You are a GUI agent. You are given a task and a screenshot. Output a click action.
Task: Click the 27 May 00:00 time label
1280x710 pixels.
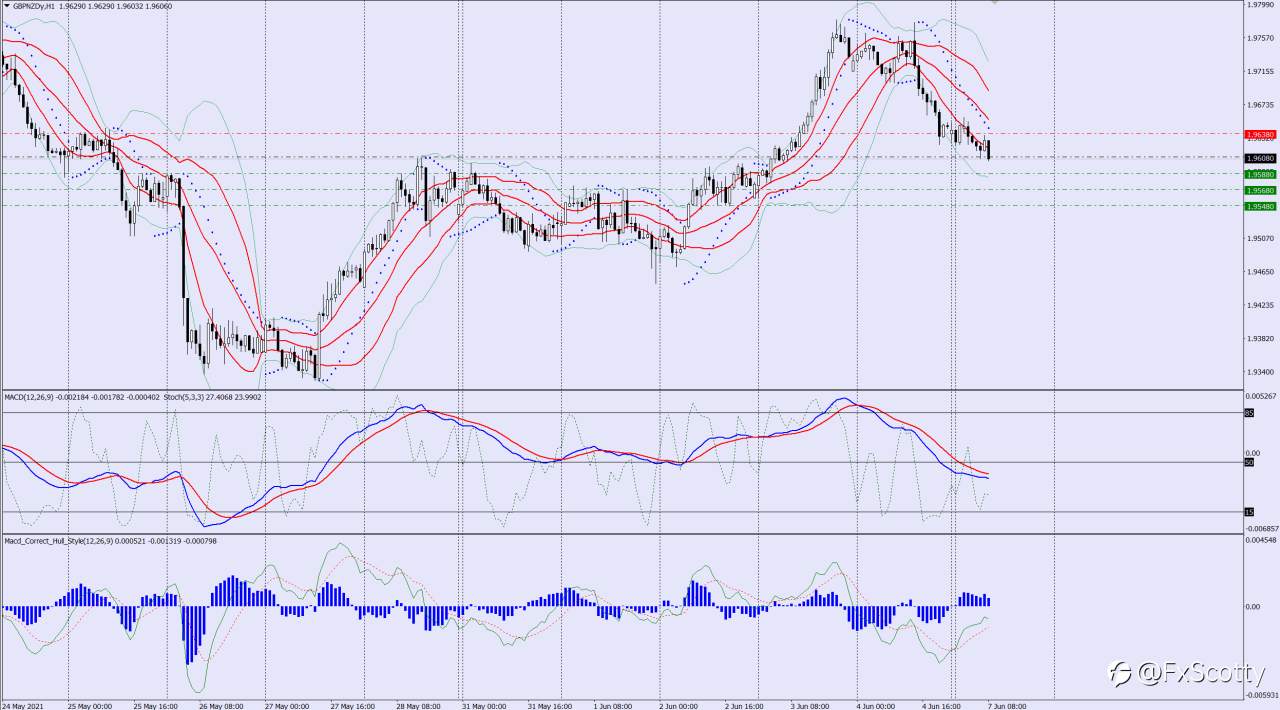pyautogui.click(x=288, y=704)
